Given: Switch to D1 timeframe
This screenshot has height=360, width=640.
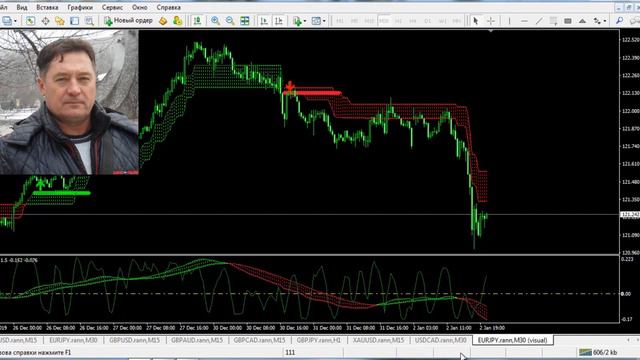Looking at the screenshot, I should tap(428, 21).
